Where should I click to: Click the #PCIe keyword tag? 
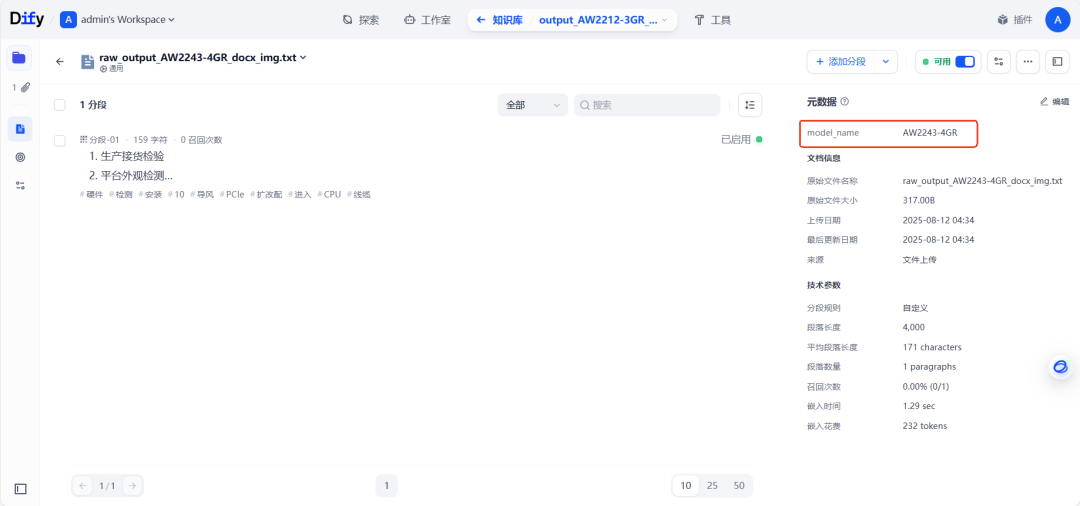click(232, 194)
